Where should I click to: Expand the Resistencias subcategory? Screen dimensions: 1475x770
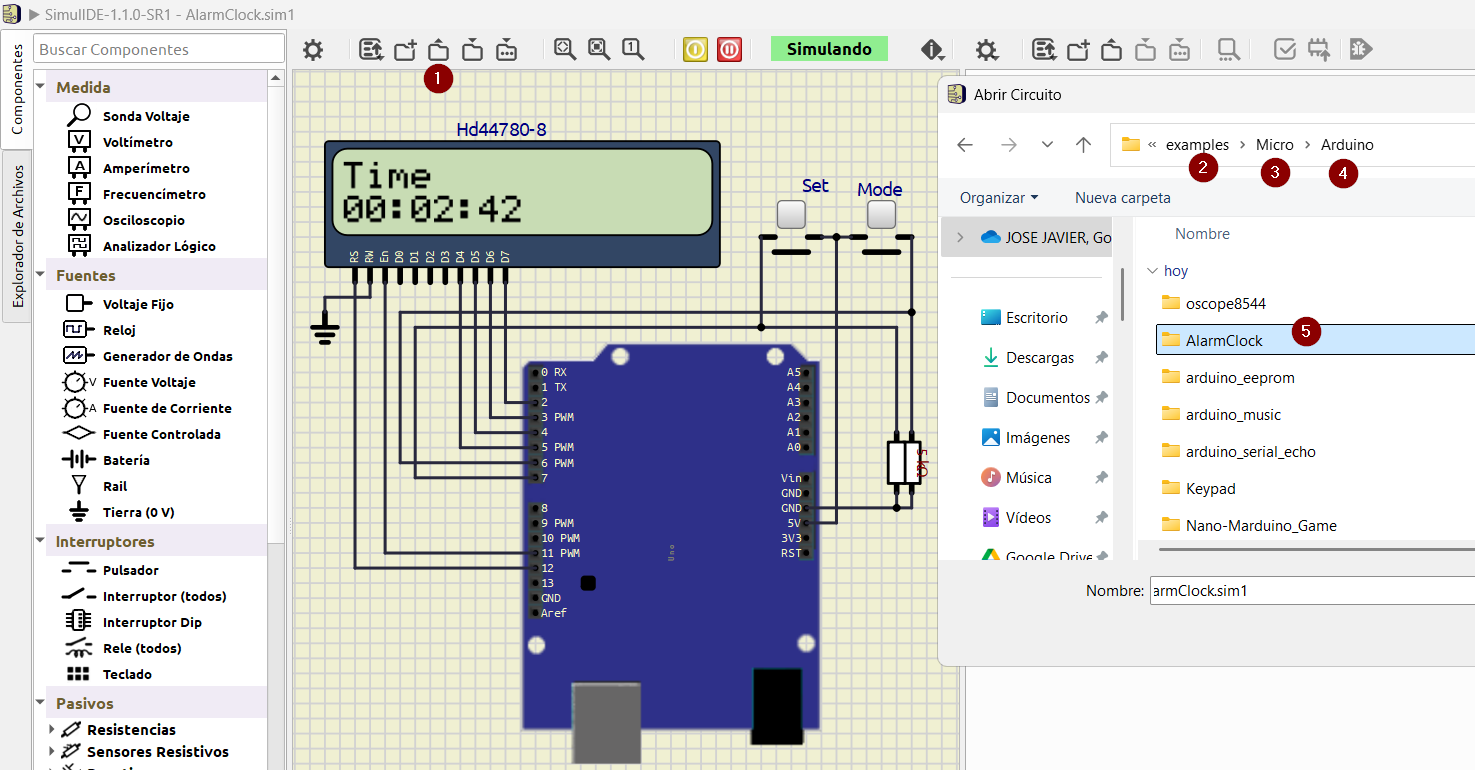(52, 730)
